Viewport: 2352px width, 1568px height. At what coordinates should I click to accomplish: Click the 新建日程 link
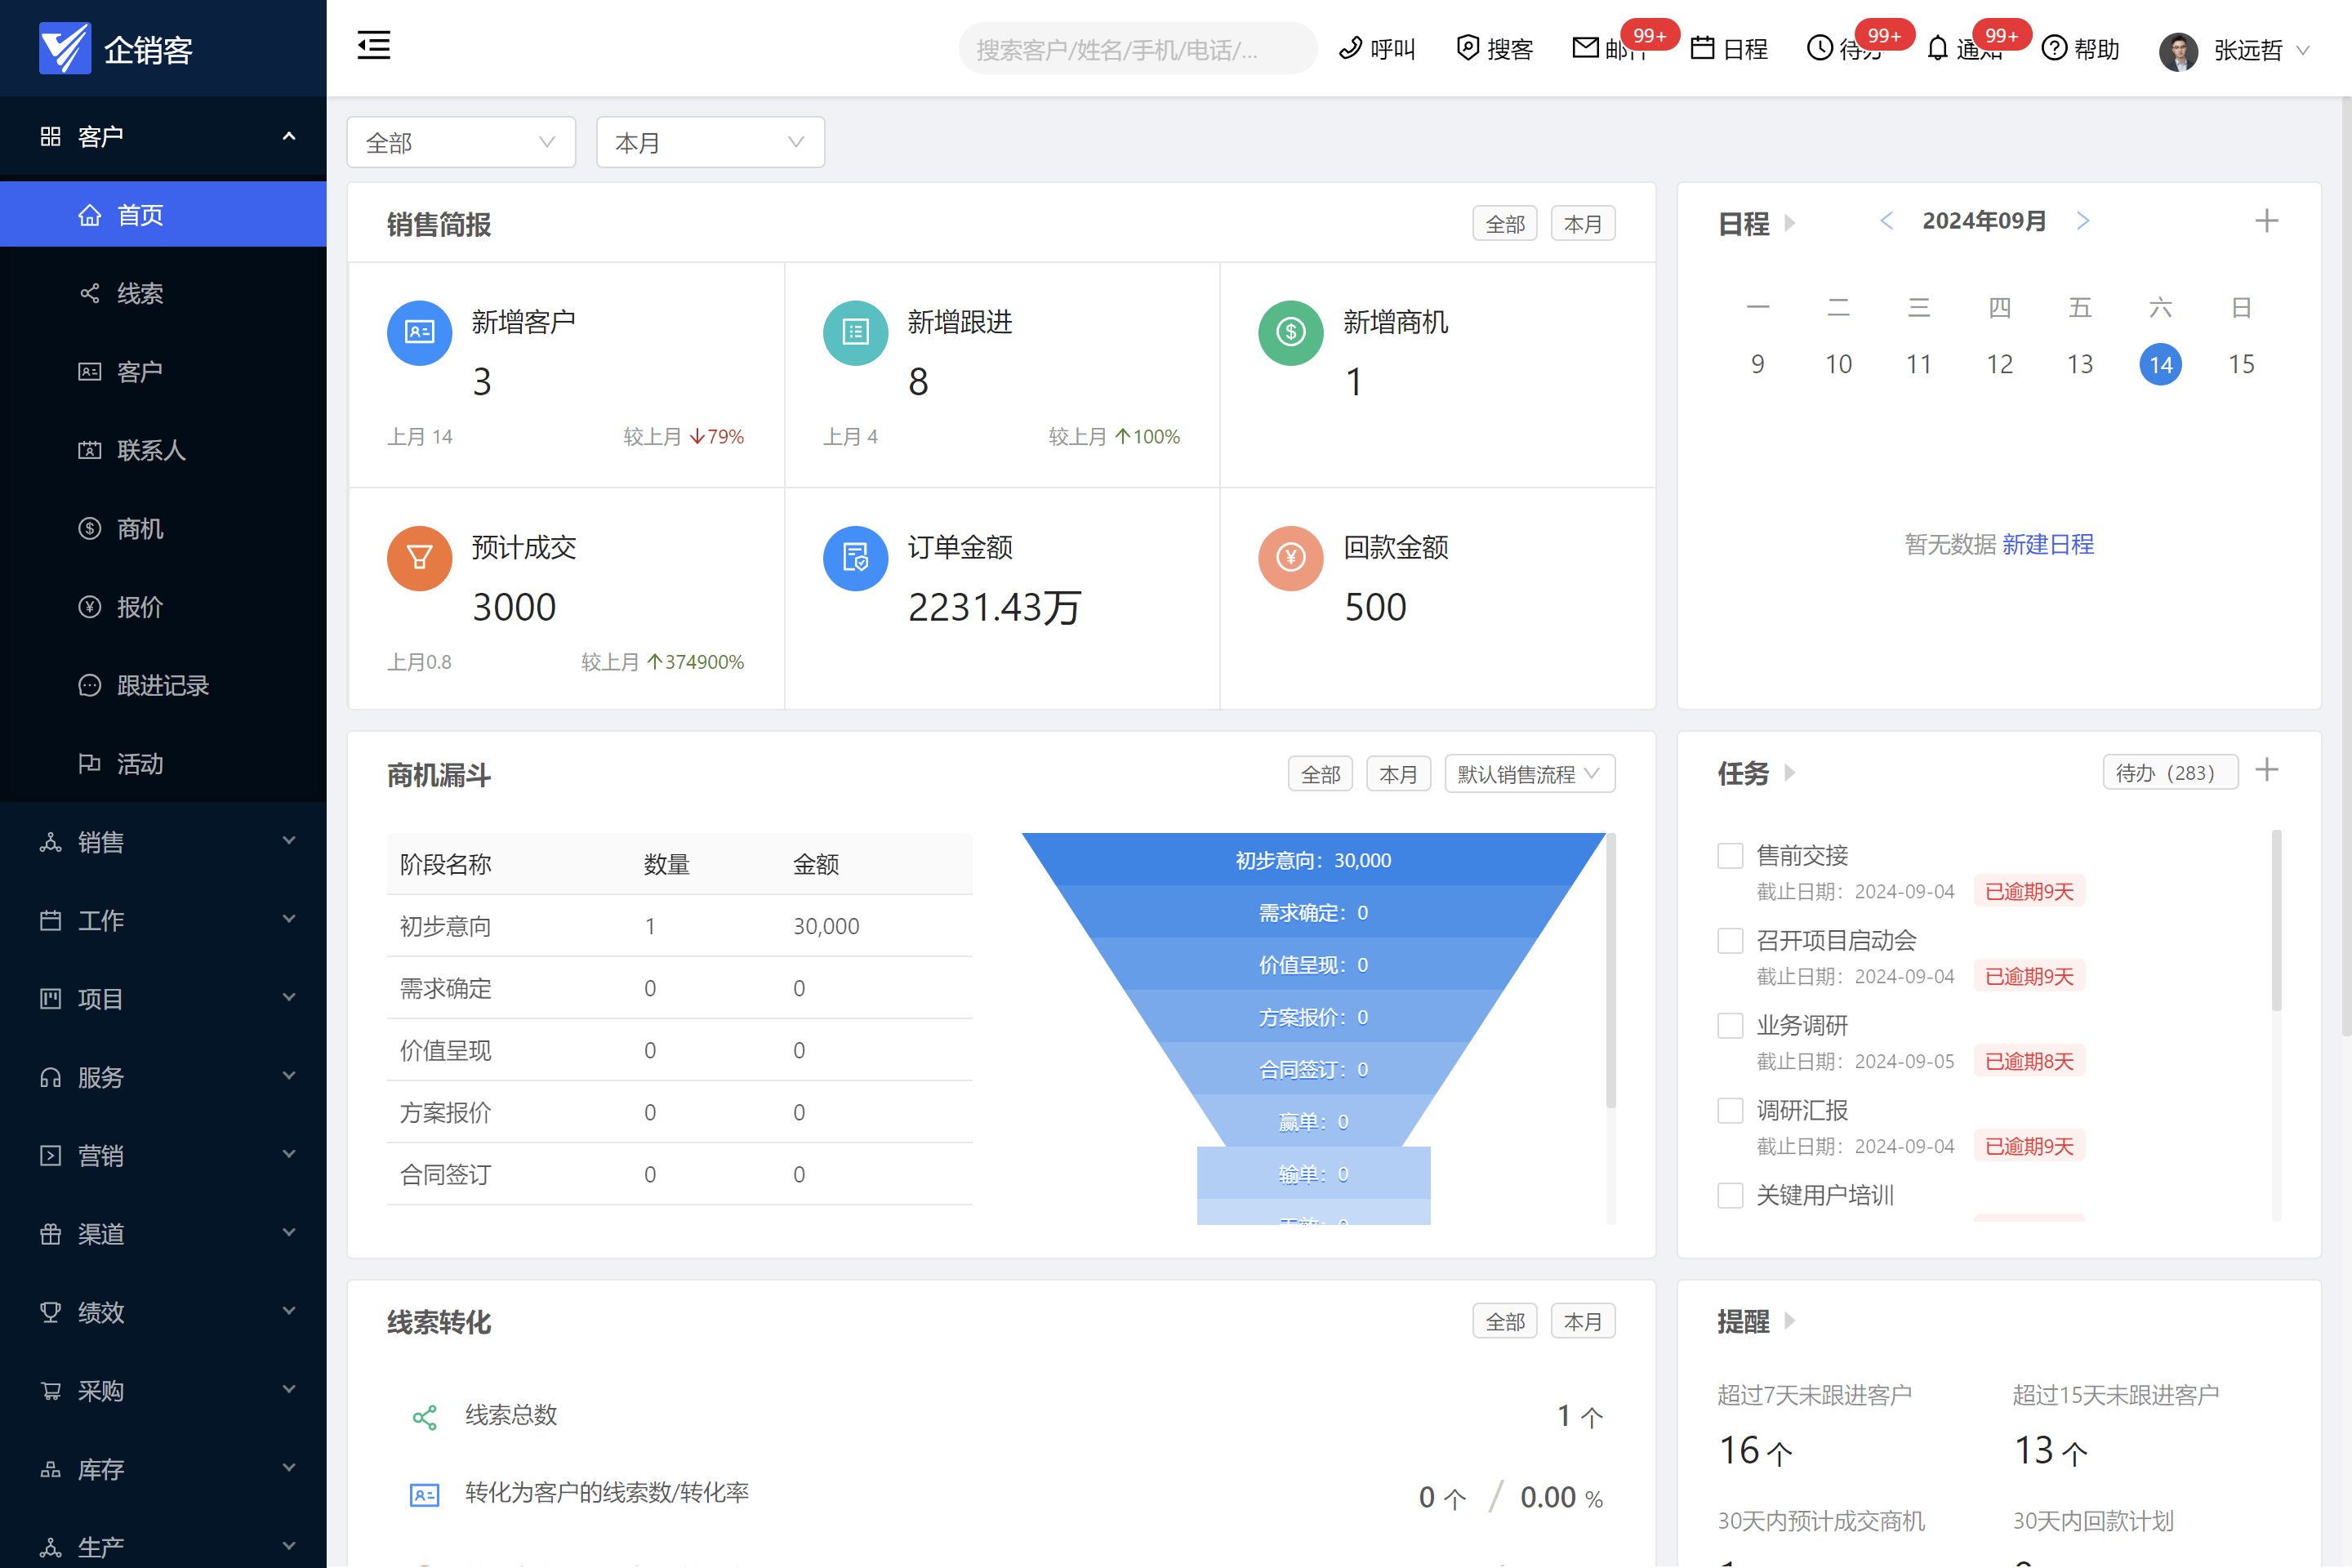(x=2047, y=545)
